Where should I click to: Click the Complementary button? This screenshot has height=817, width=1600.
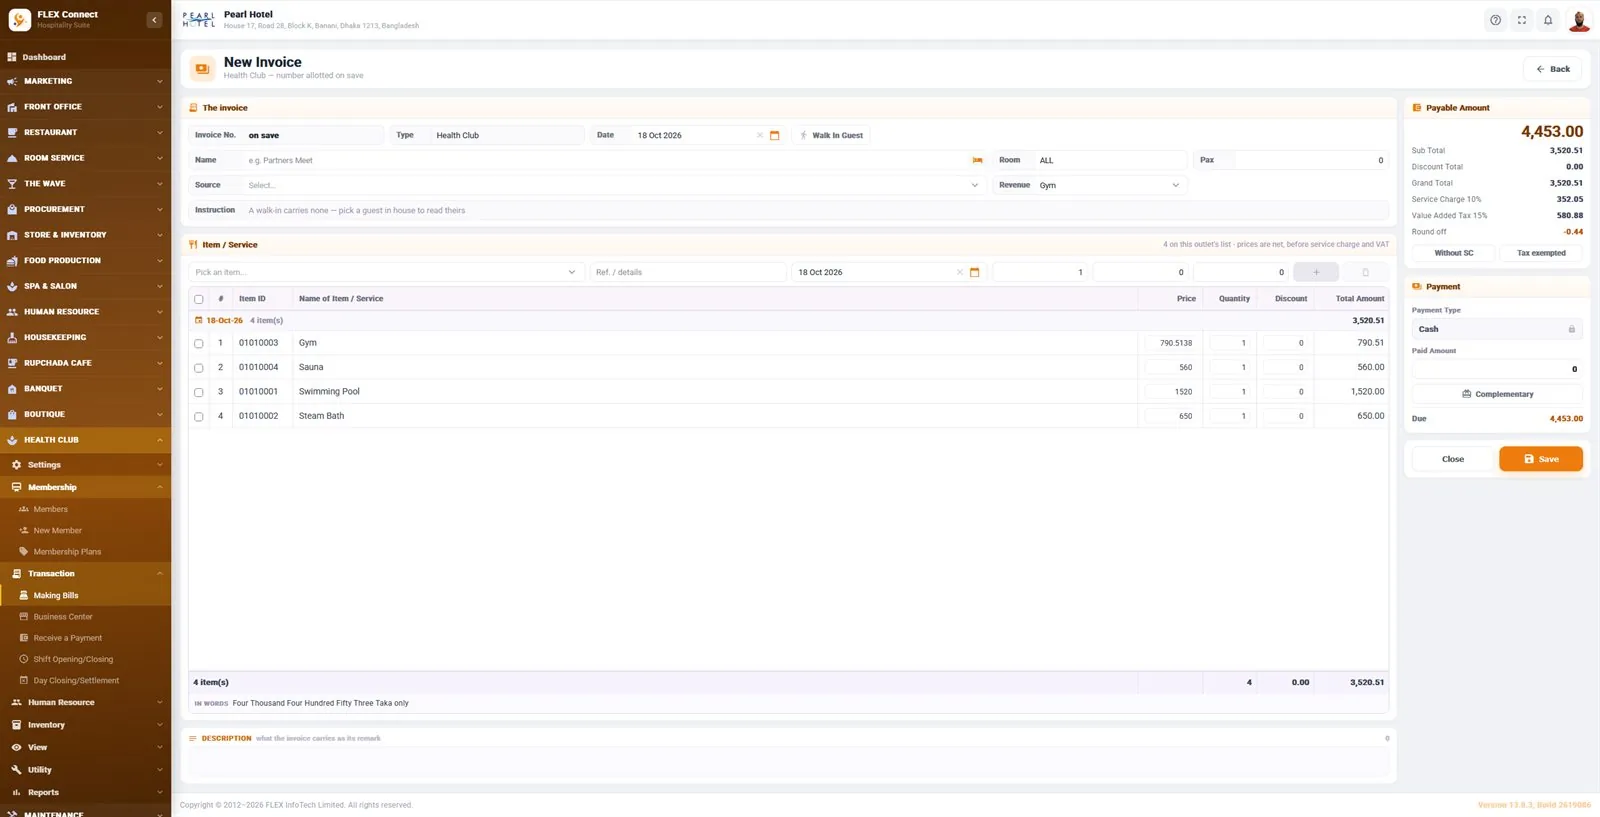click(1497, 394)
